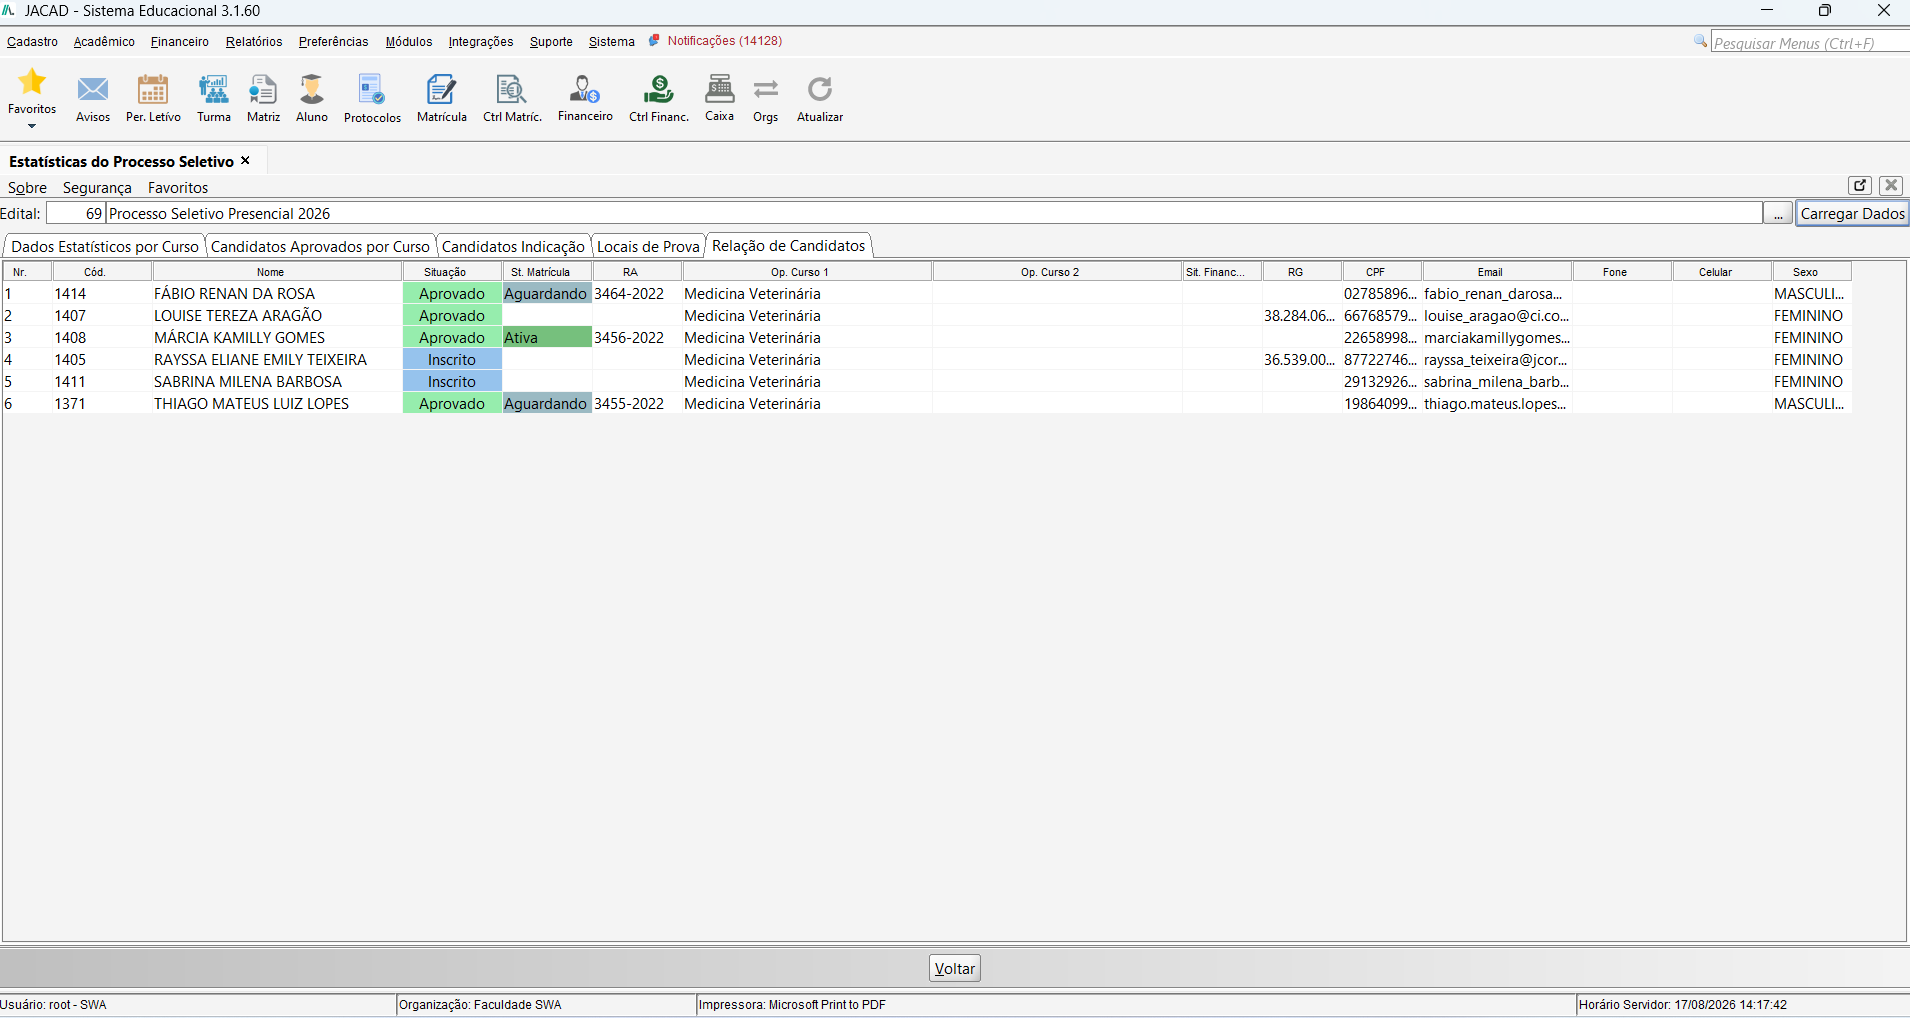Open the Acadêmico menu
The width and height of the screenshot is (1910, 1018).
click(104, 42)
